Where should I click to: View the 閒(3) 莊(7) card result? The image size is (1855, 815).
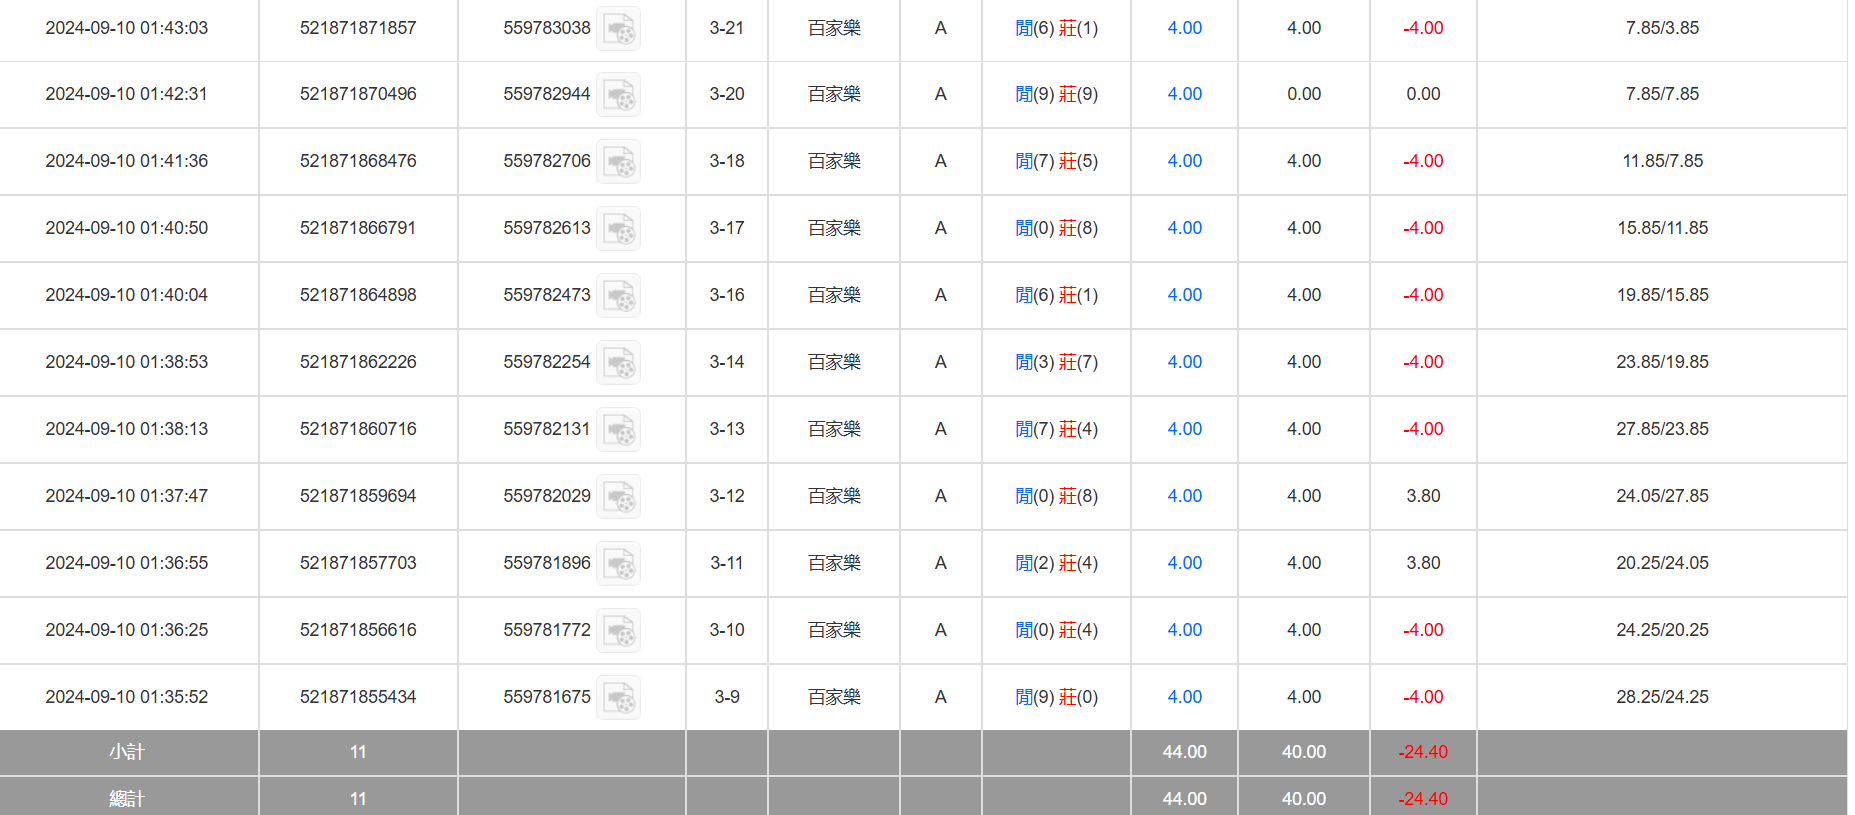click(1056, 362)
